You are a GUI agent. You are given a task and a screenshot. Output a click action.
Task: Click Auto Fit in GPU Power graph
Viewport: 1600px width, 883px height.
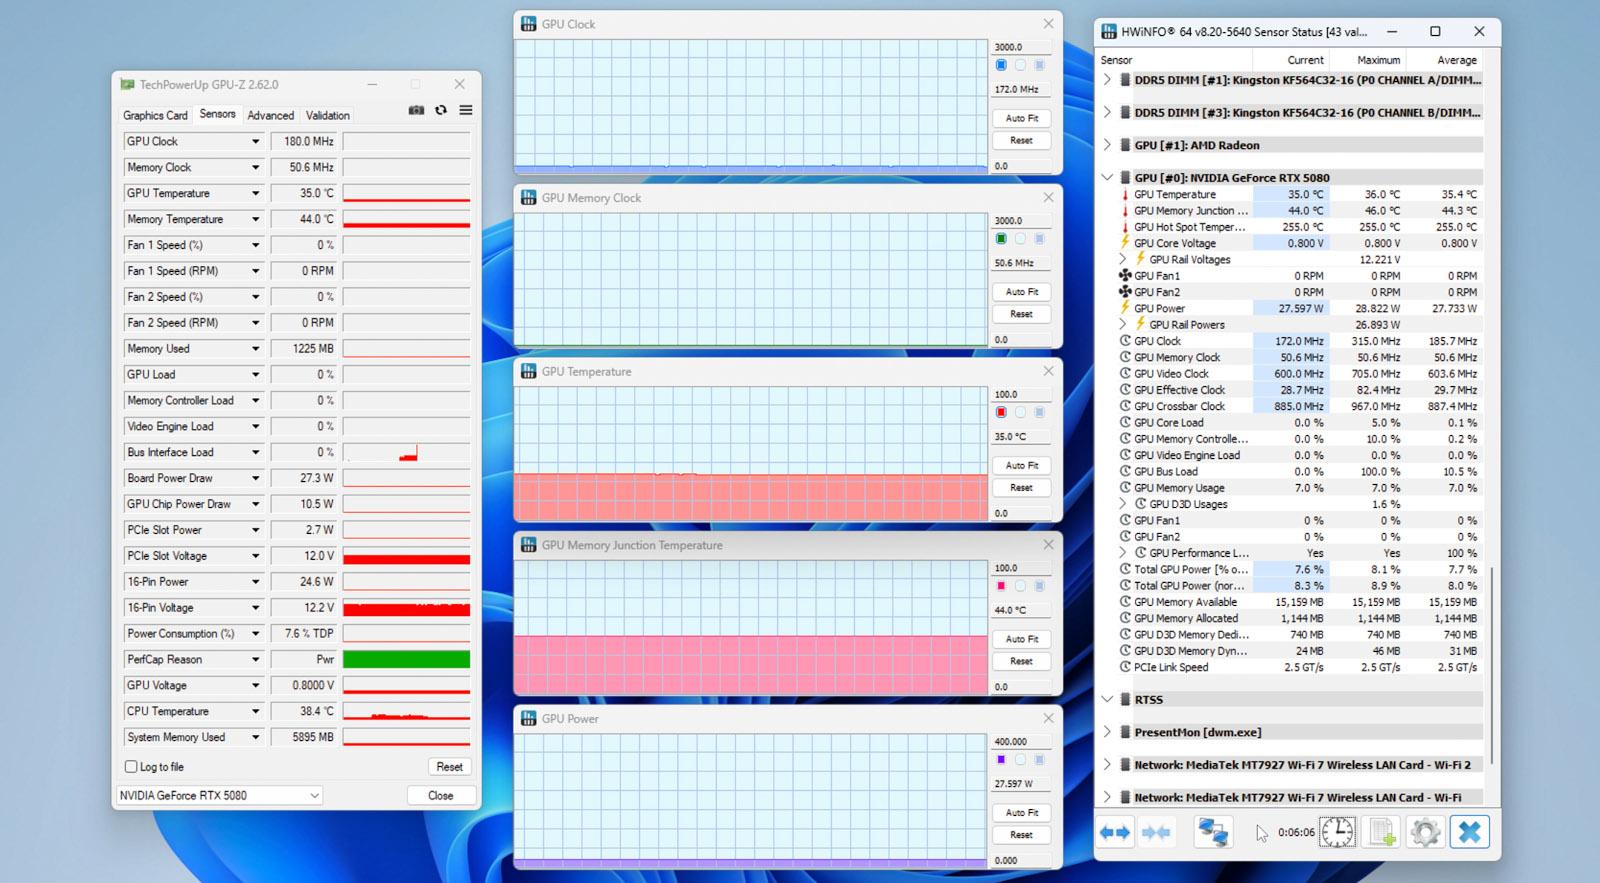(1021, 813)
